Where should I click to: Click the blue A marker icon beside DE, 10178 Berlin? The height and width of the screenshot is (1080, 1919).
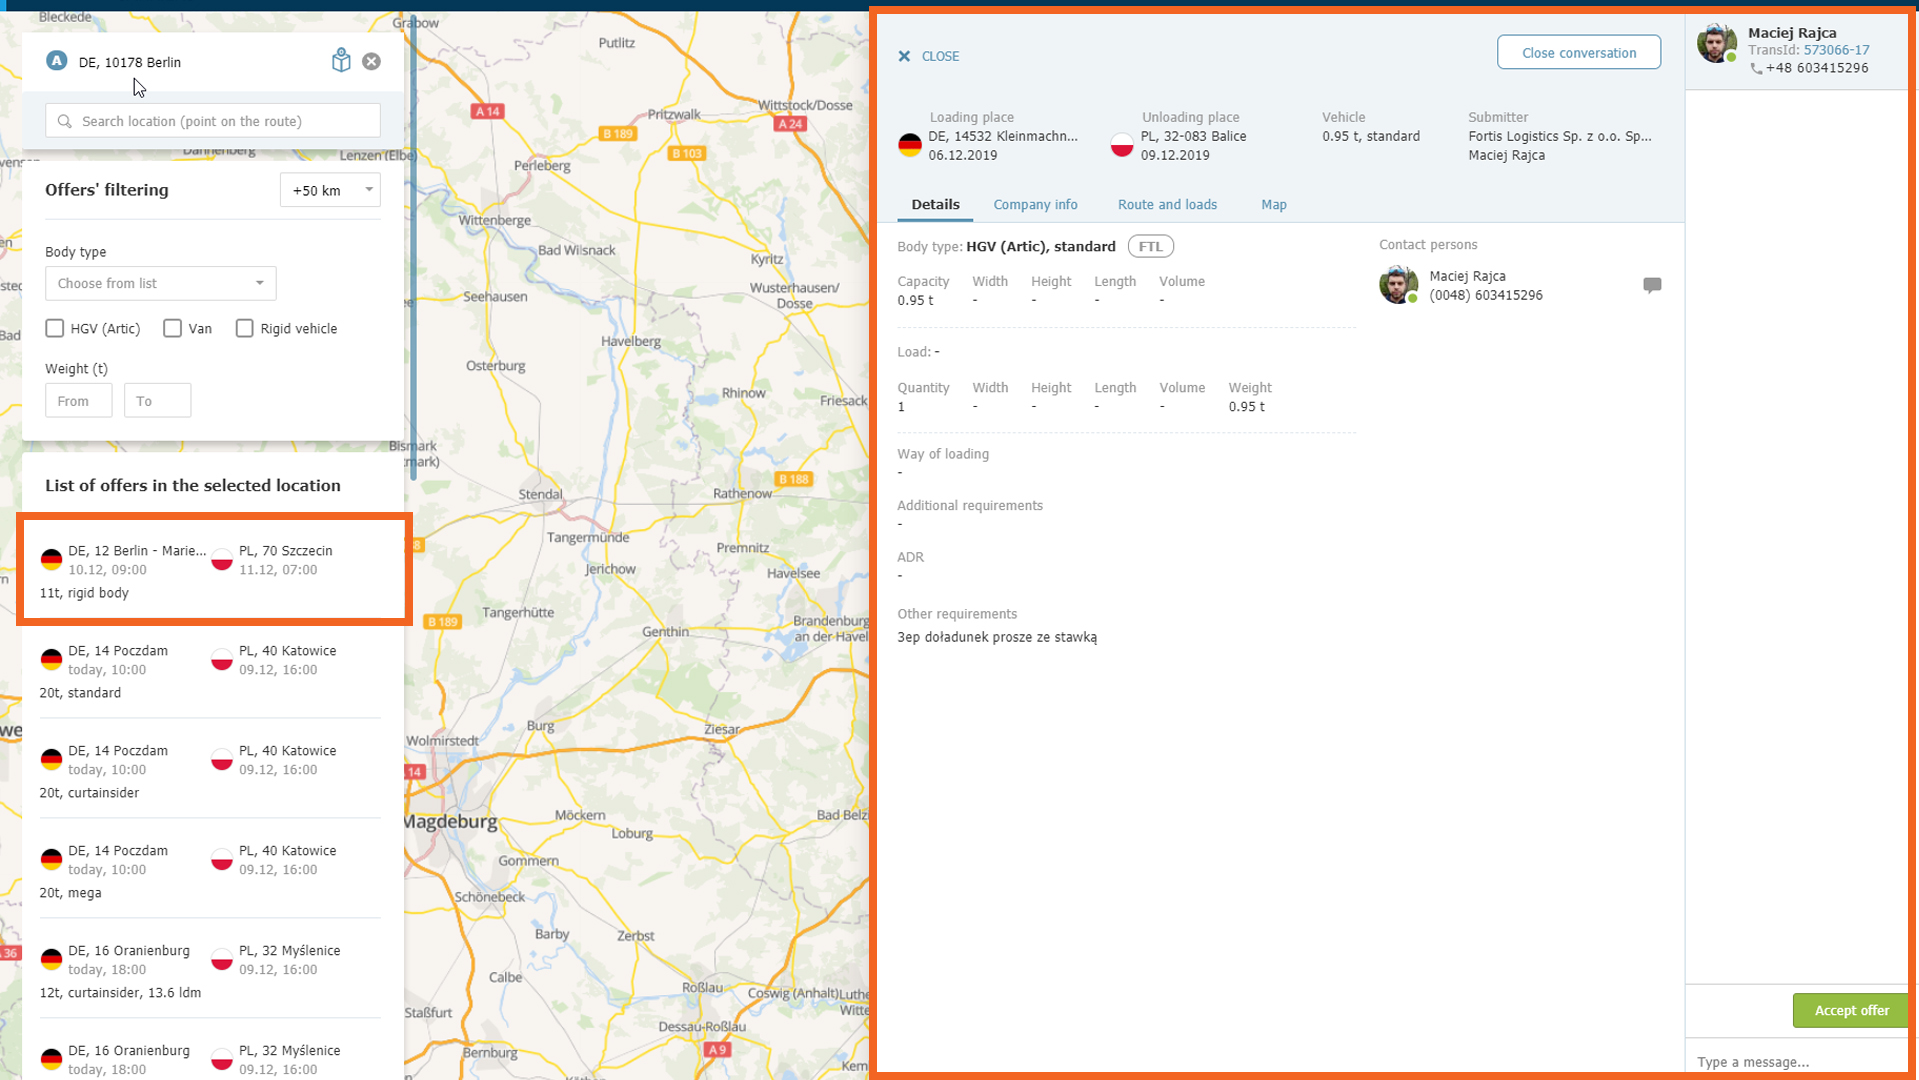[57, 61]
